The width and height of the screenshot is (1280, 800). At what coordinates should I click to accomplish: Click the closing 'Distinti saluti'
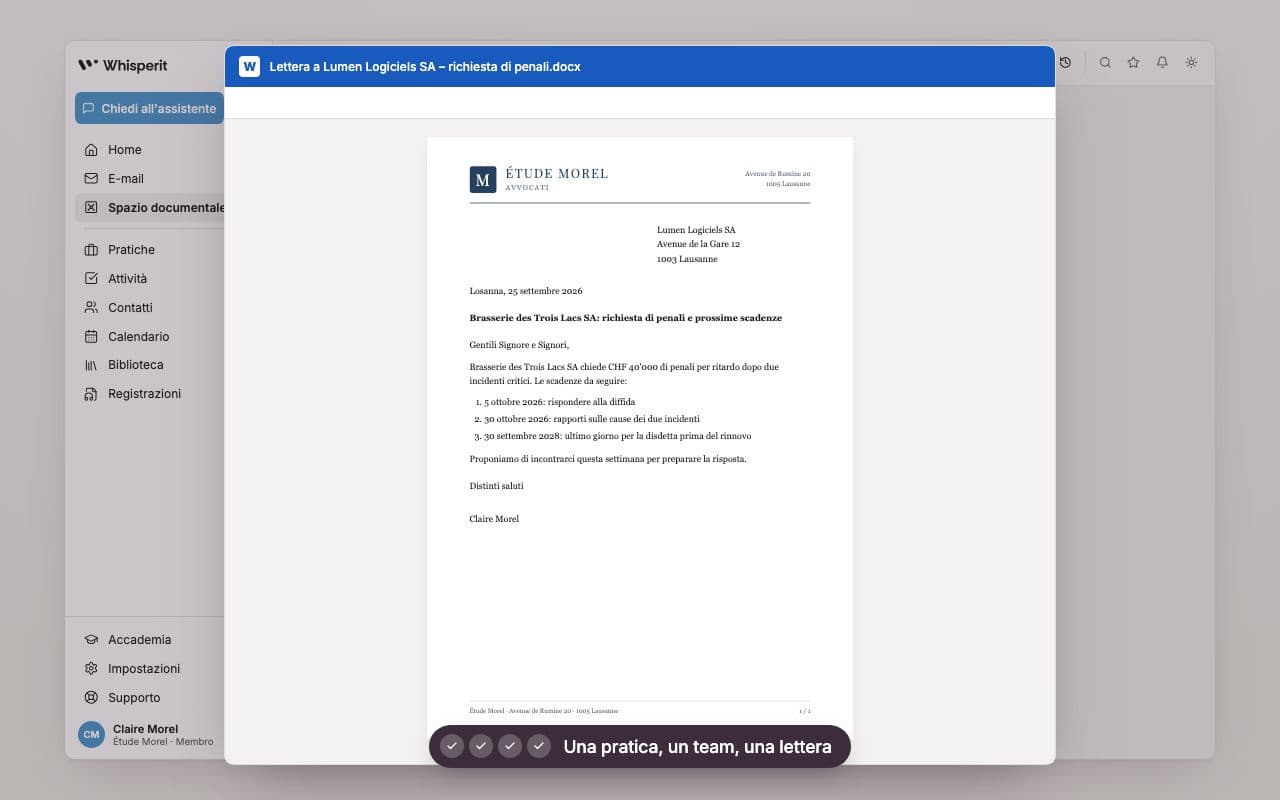(497, 486)
